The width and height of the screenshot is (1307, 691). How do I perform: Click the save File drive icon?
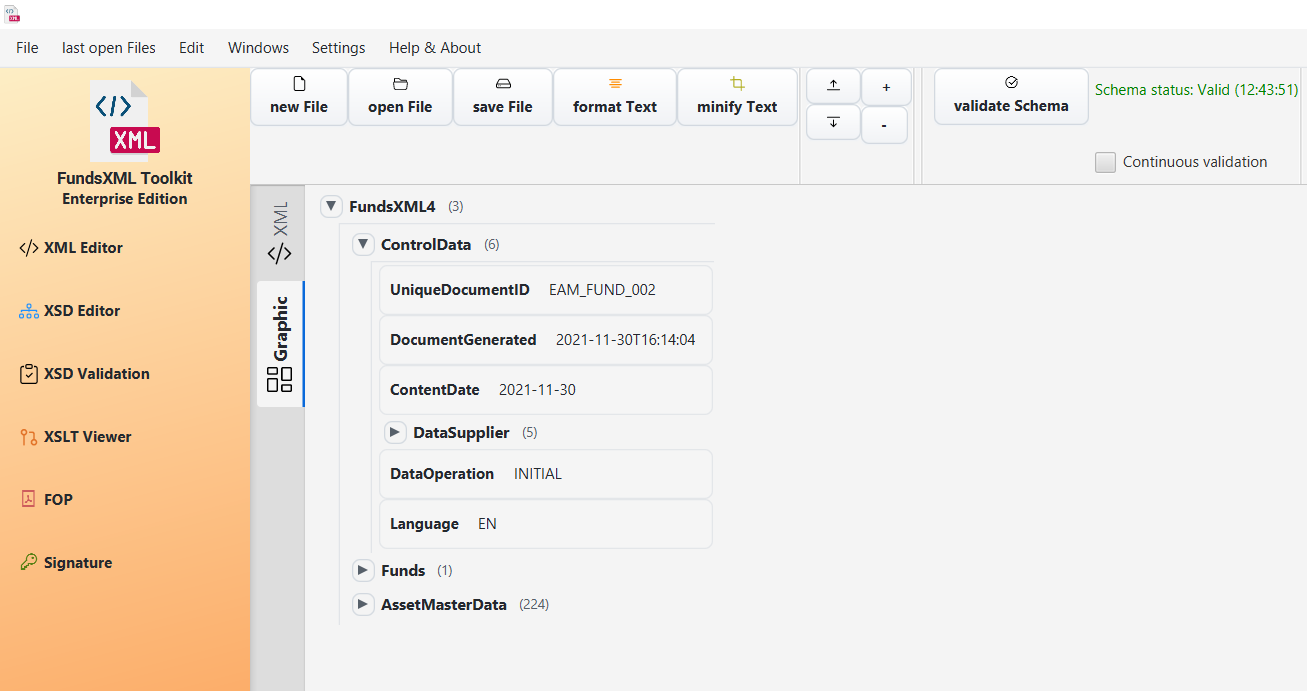pyautogui.click(x=503, y=84)
